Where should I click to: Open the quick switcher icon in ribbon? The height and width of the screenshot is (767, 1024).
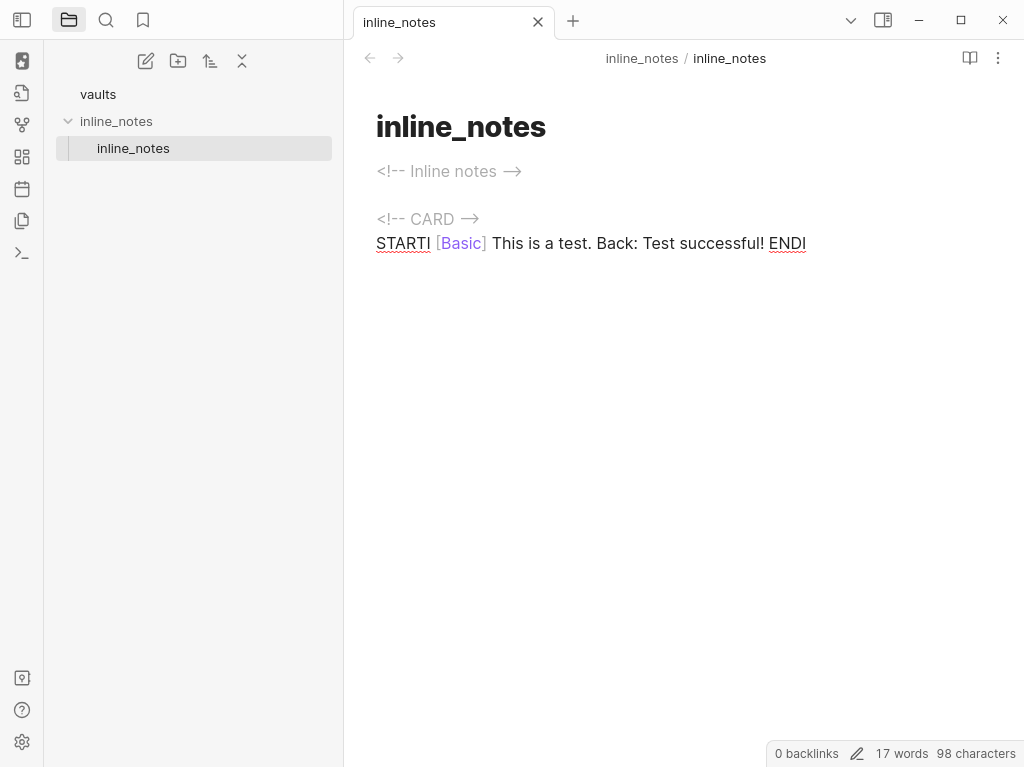click(22, 93)
